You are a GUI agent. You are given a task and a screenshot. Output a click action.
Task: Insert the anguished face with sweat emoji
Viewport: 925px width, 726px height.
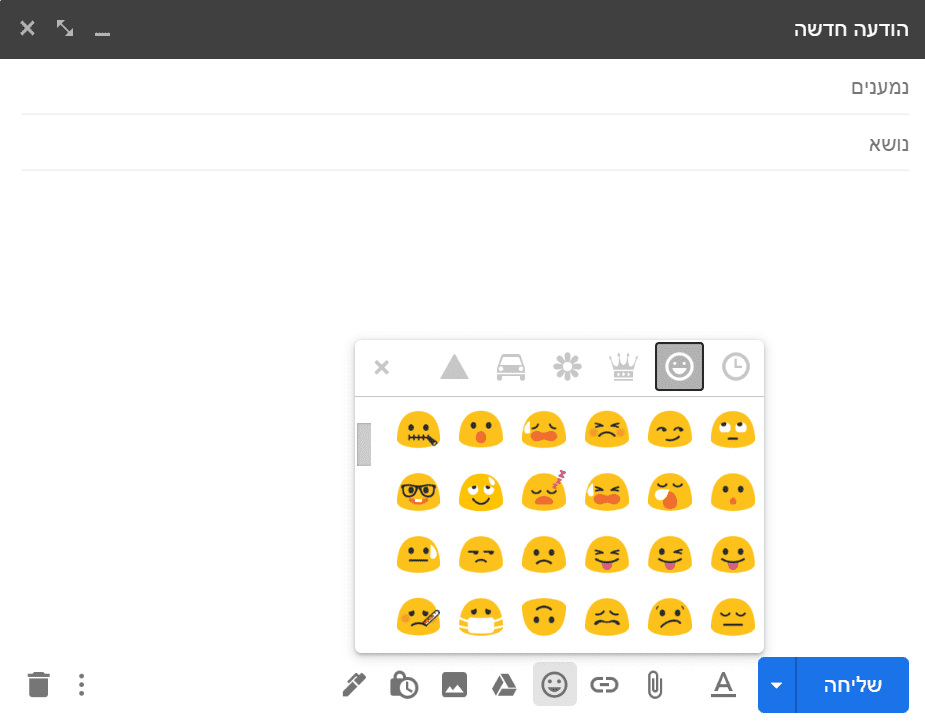click(544, 429)
